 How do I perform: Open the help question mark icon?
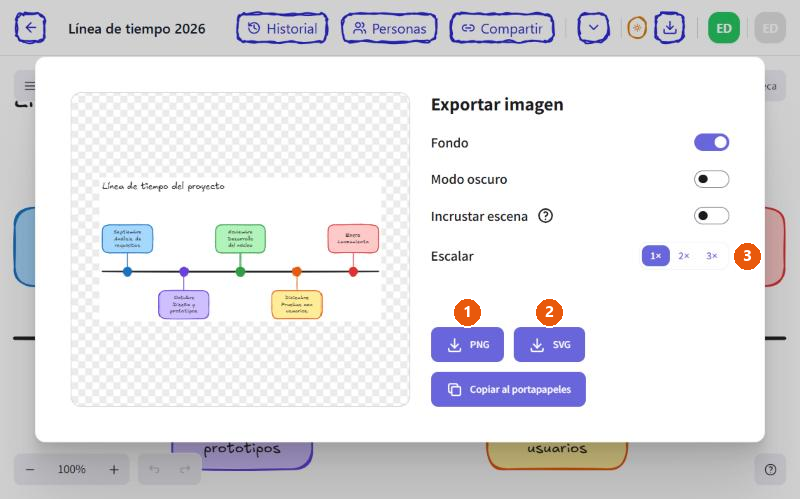point(770,469)
